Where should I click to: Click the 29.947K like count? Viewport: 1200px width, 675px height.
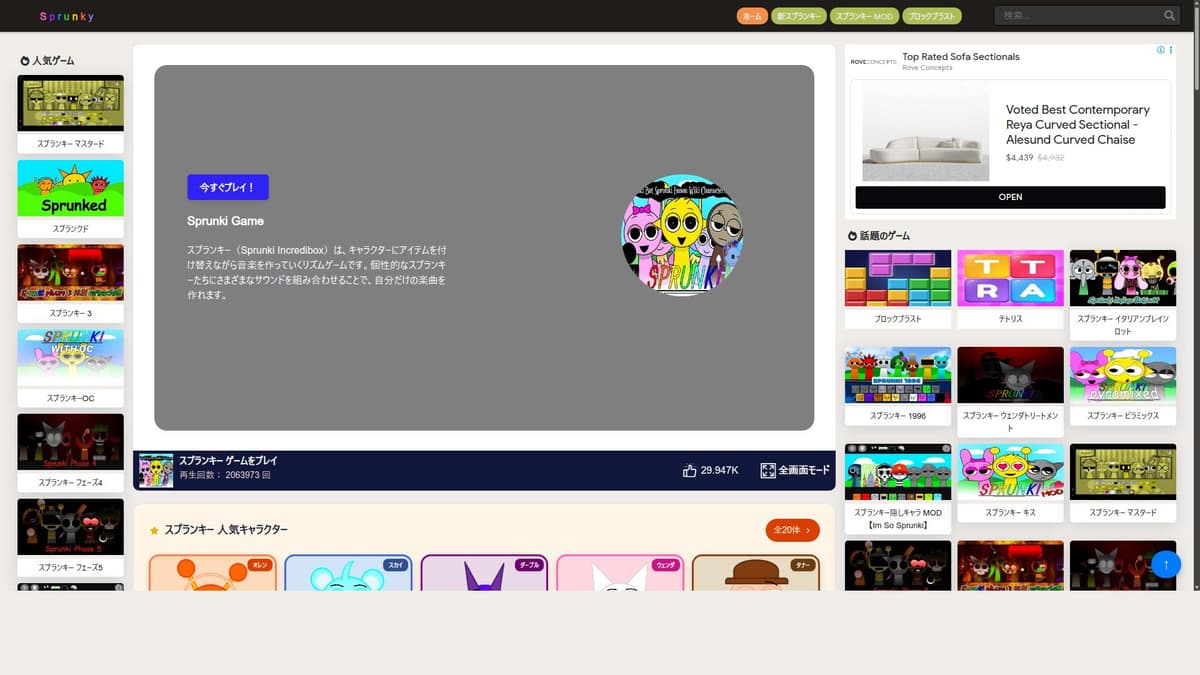click(x=720, y=470)
